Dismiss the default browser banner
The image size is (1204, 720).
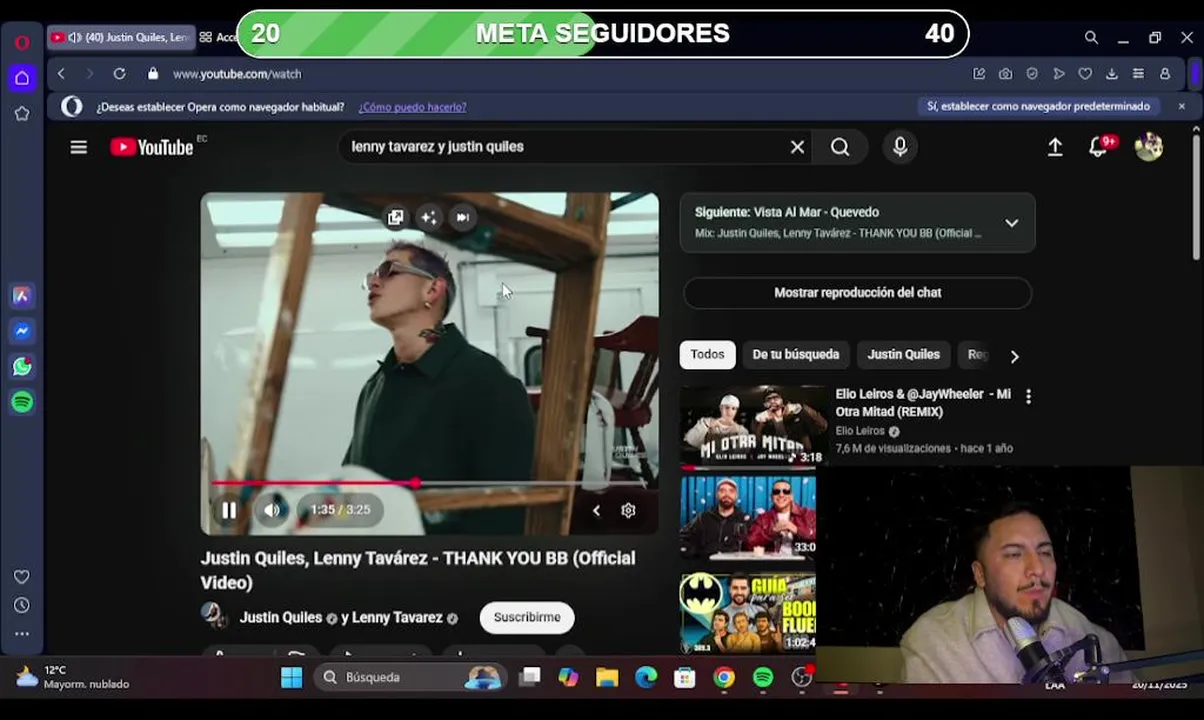coord(1181,106)
